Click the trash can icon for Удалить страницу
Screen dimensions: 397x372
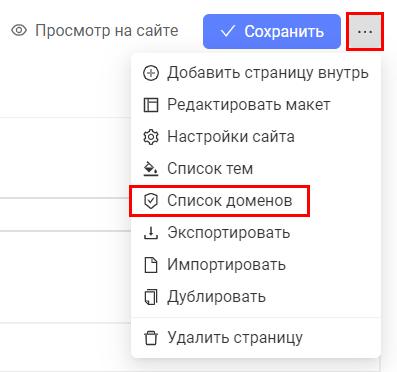click(151, 337)
